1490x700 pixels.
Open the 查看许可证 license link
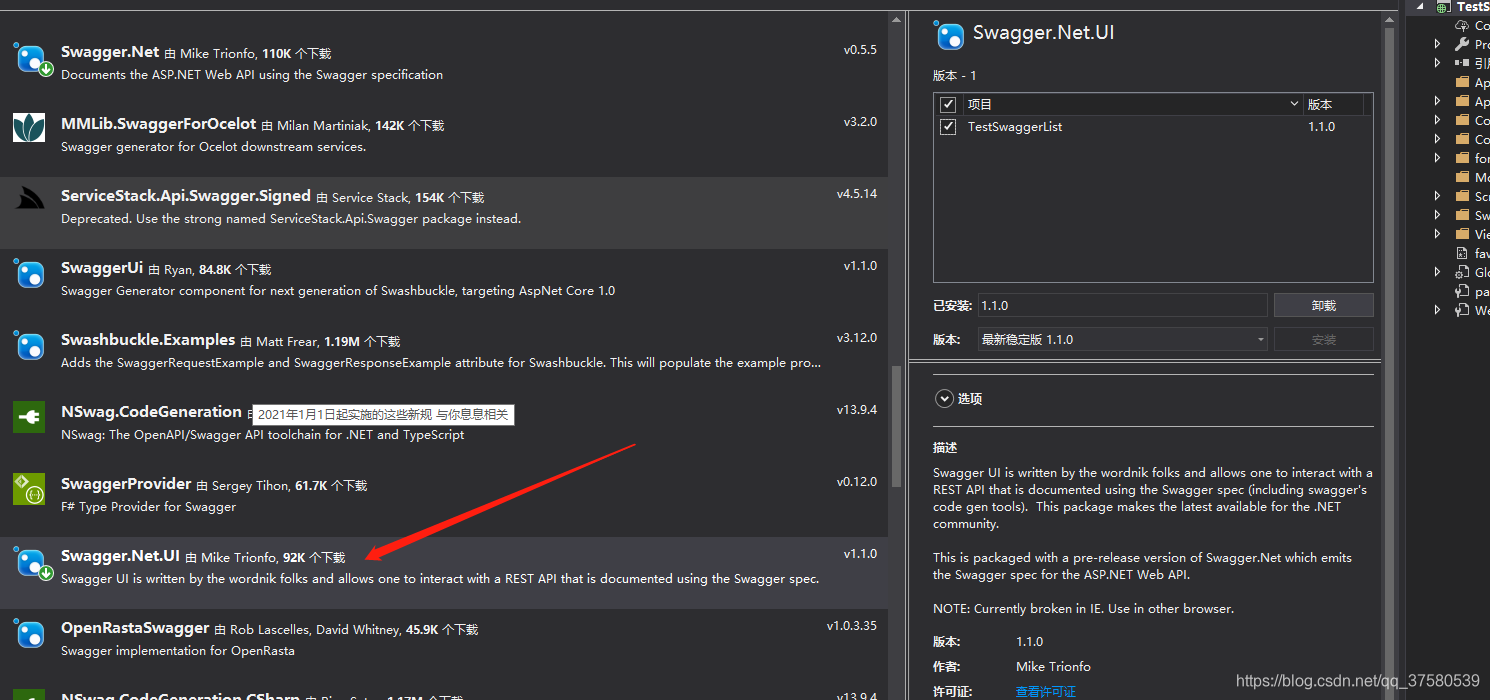pos(1046,692)
